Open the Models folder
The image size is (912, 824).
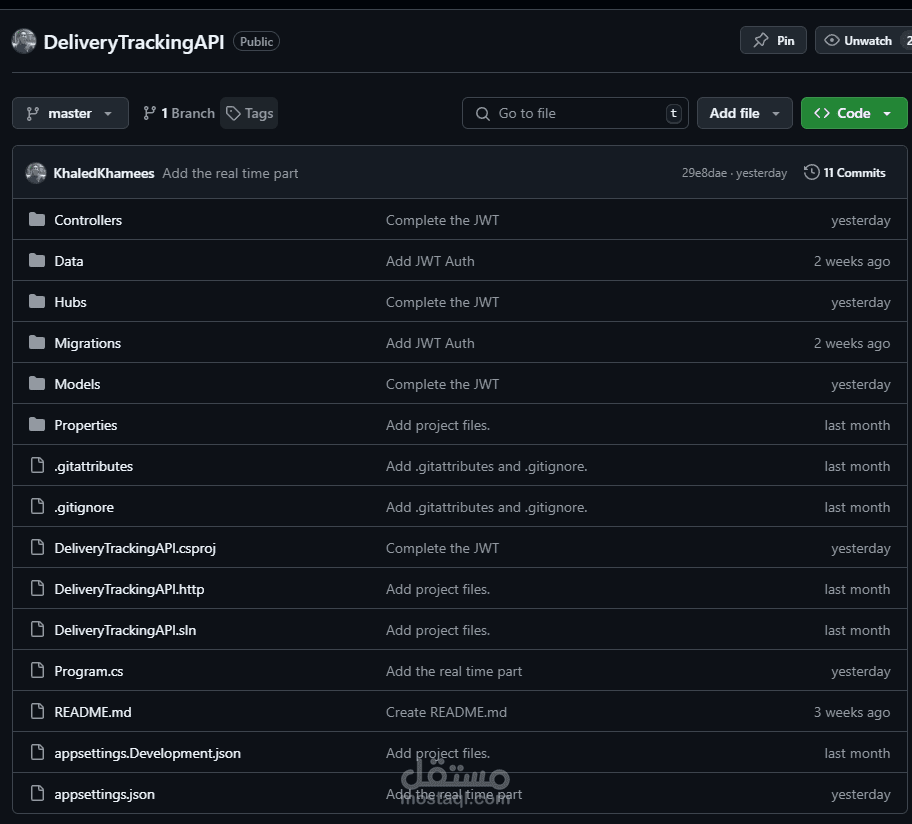(77, 384)
